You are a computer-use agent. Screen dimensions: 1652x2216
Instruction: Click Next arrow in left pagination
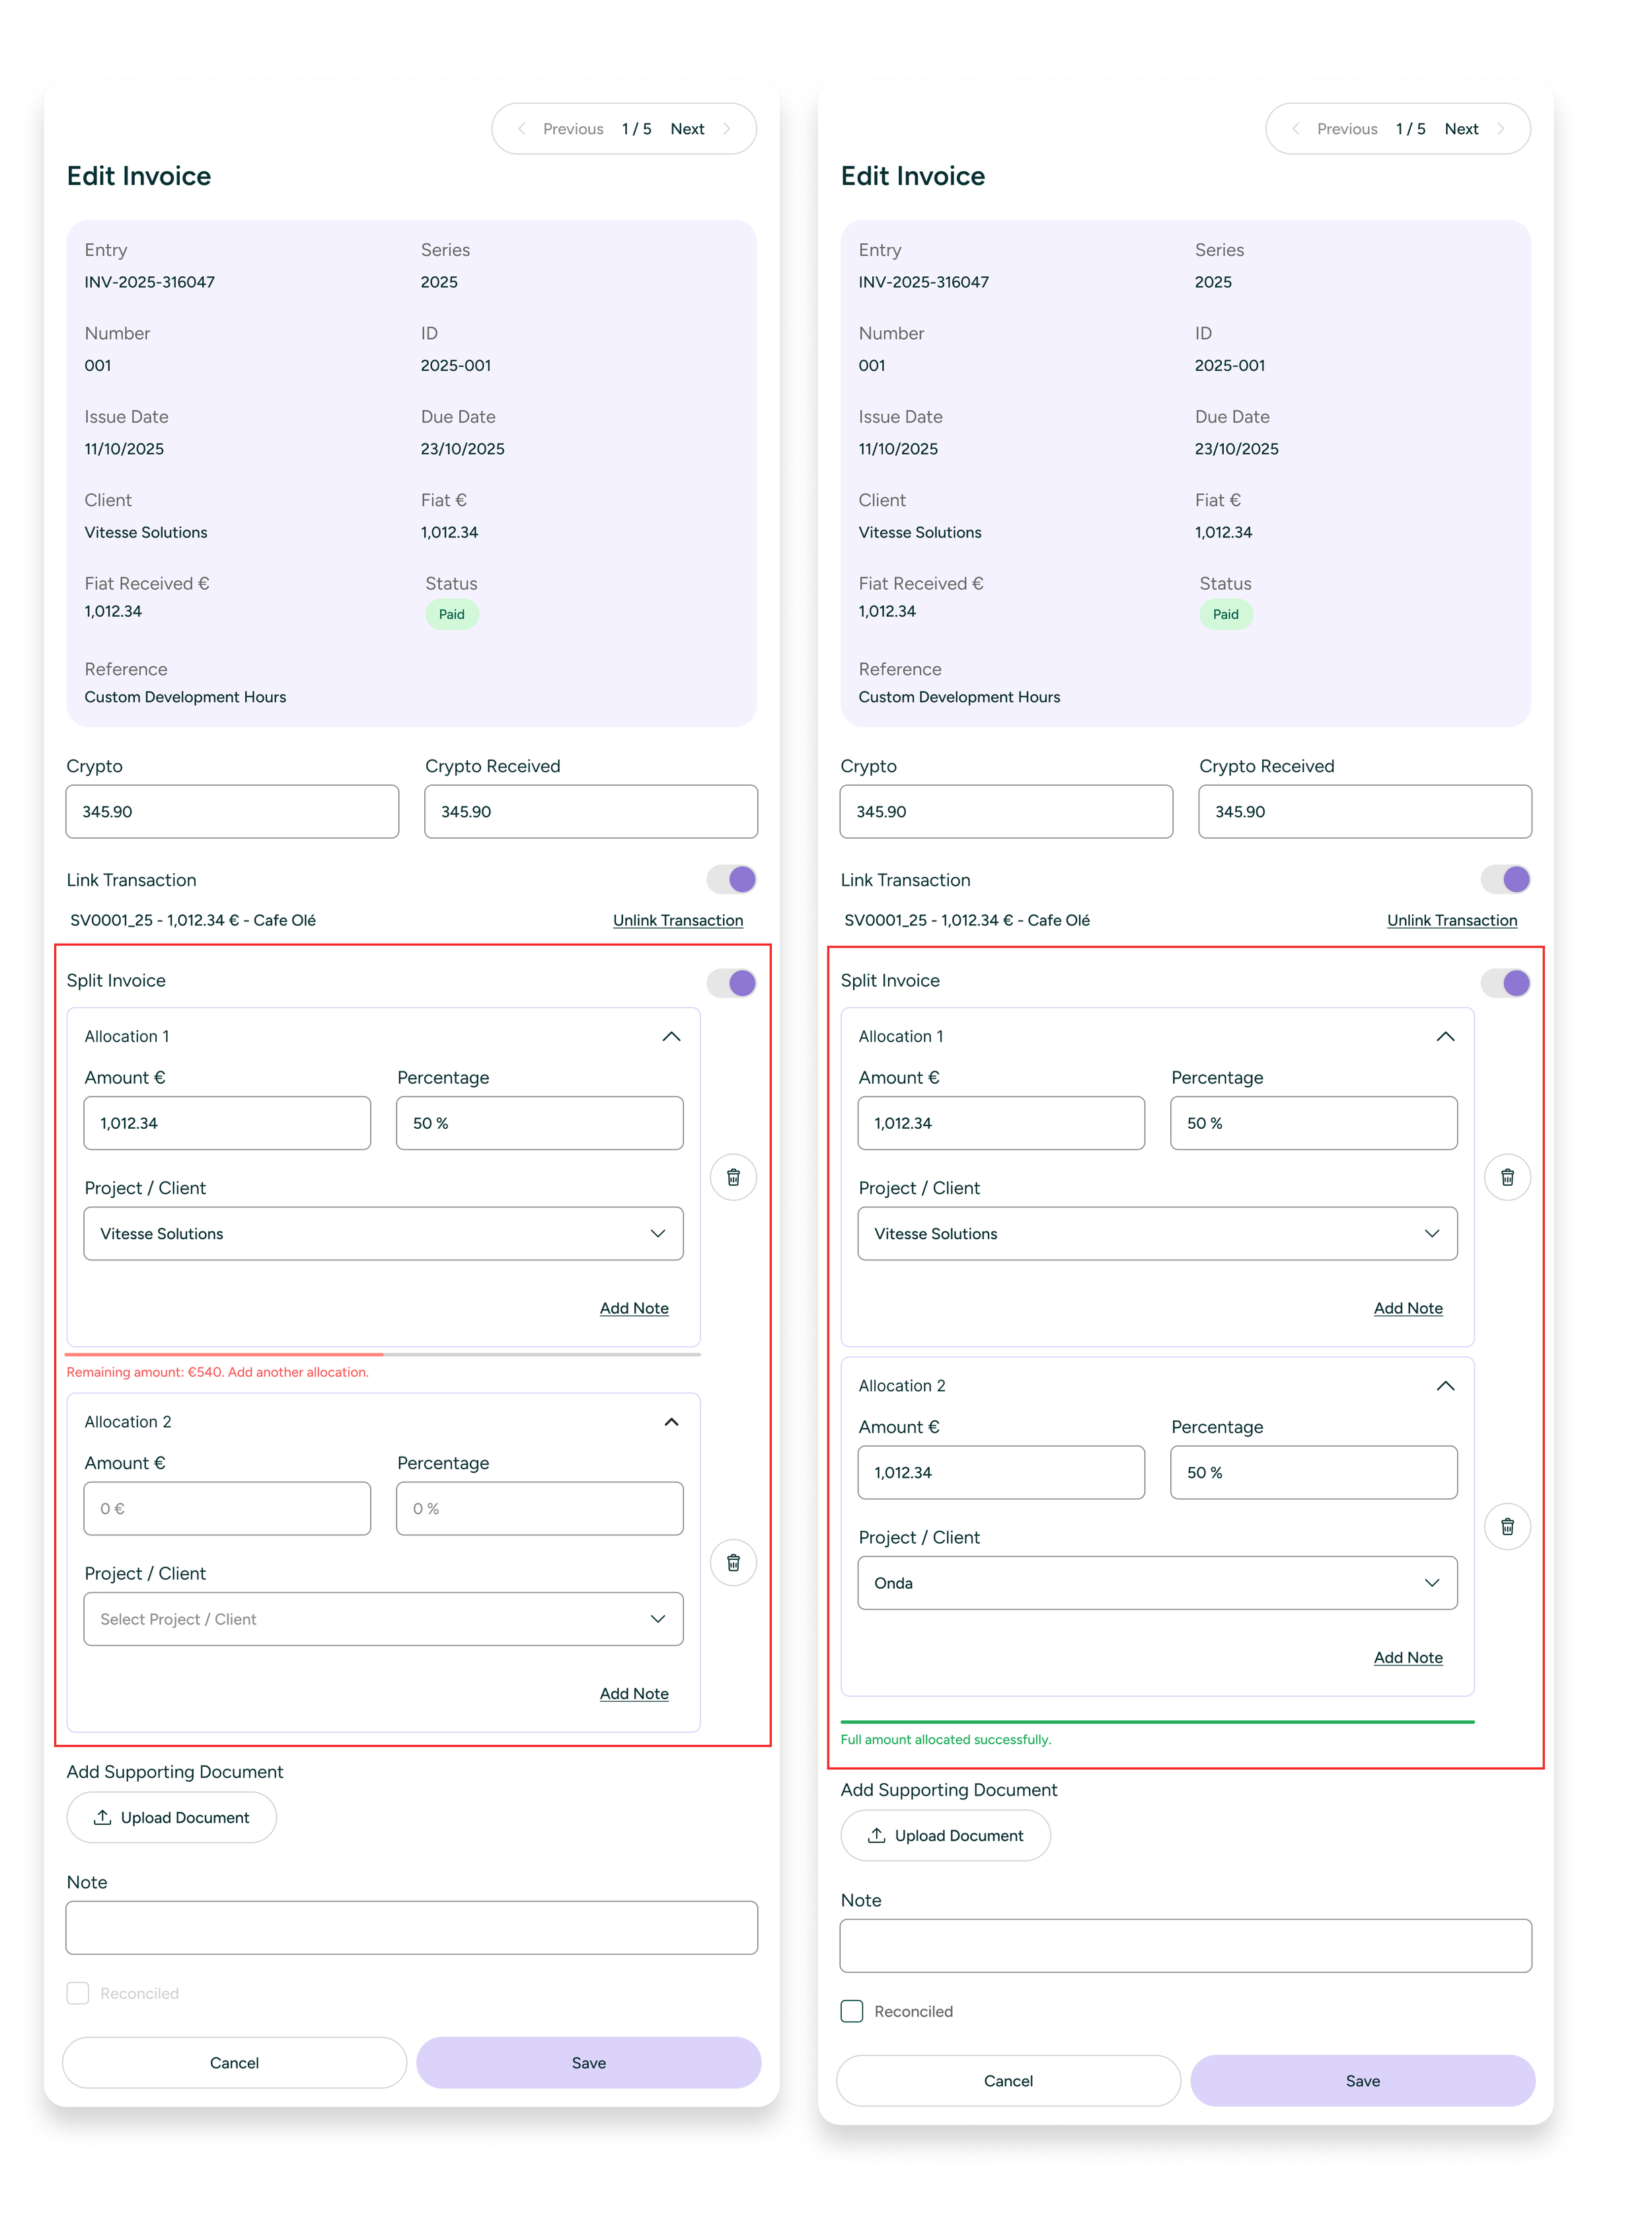click(x=727, y=129)
